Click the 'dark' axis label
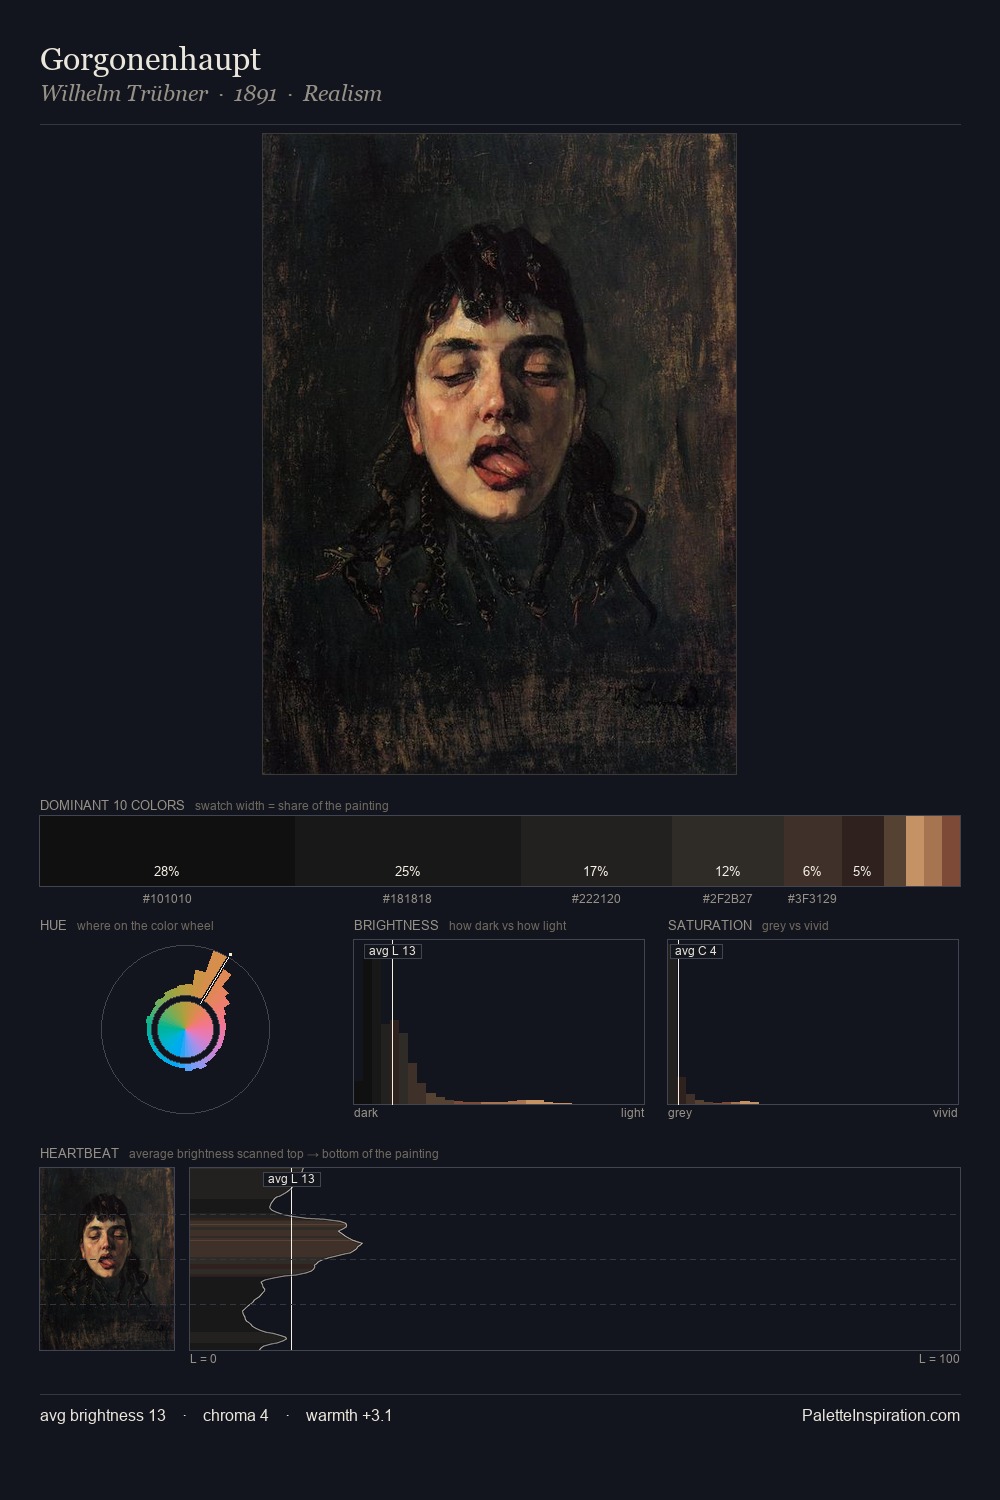This screenshot has height=1500, width=1000. pyautogui.click(x=366, y=1113)
